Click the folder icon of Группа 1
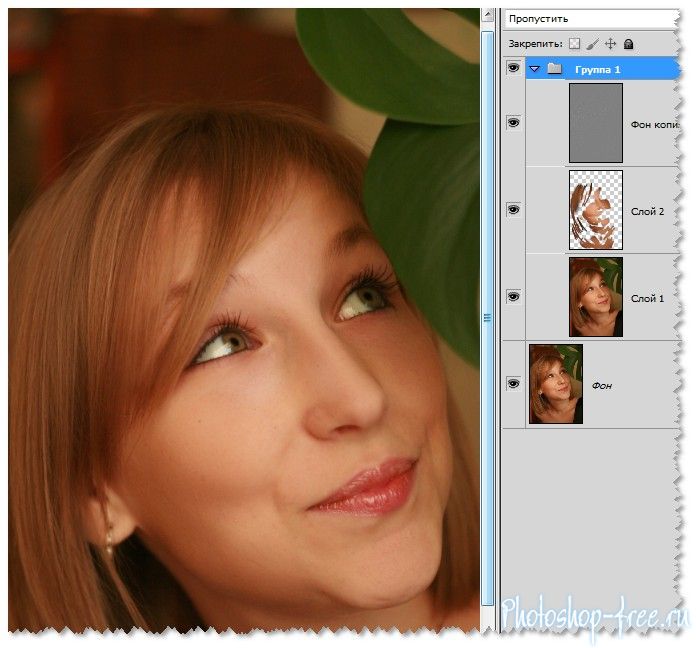Image resolution: width=696 pixels, height=648 pixels. 554,69
